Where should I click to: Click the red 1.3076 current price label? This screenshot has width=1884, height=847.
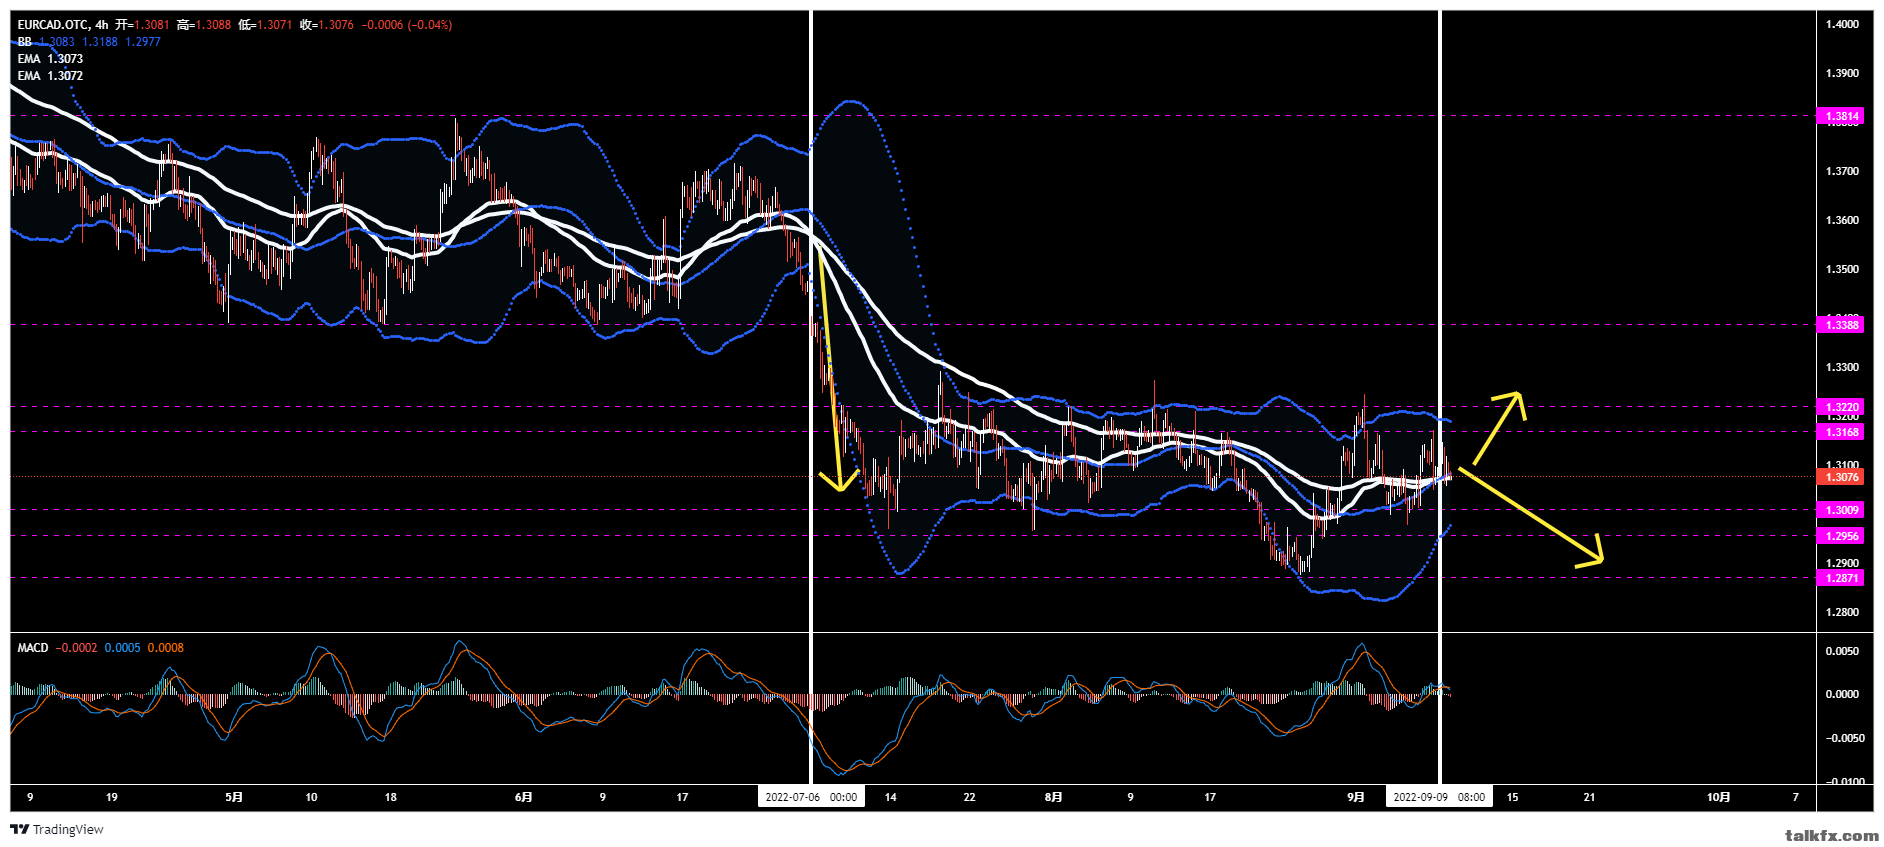pyautogui.click(x=1840, y=477)
